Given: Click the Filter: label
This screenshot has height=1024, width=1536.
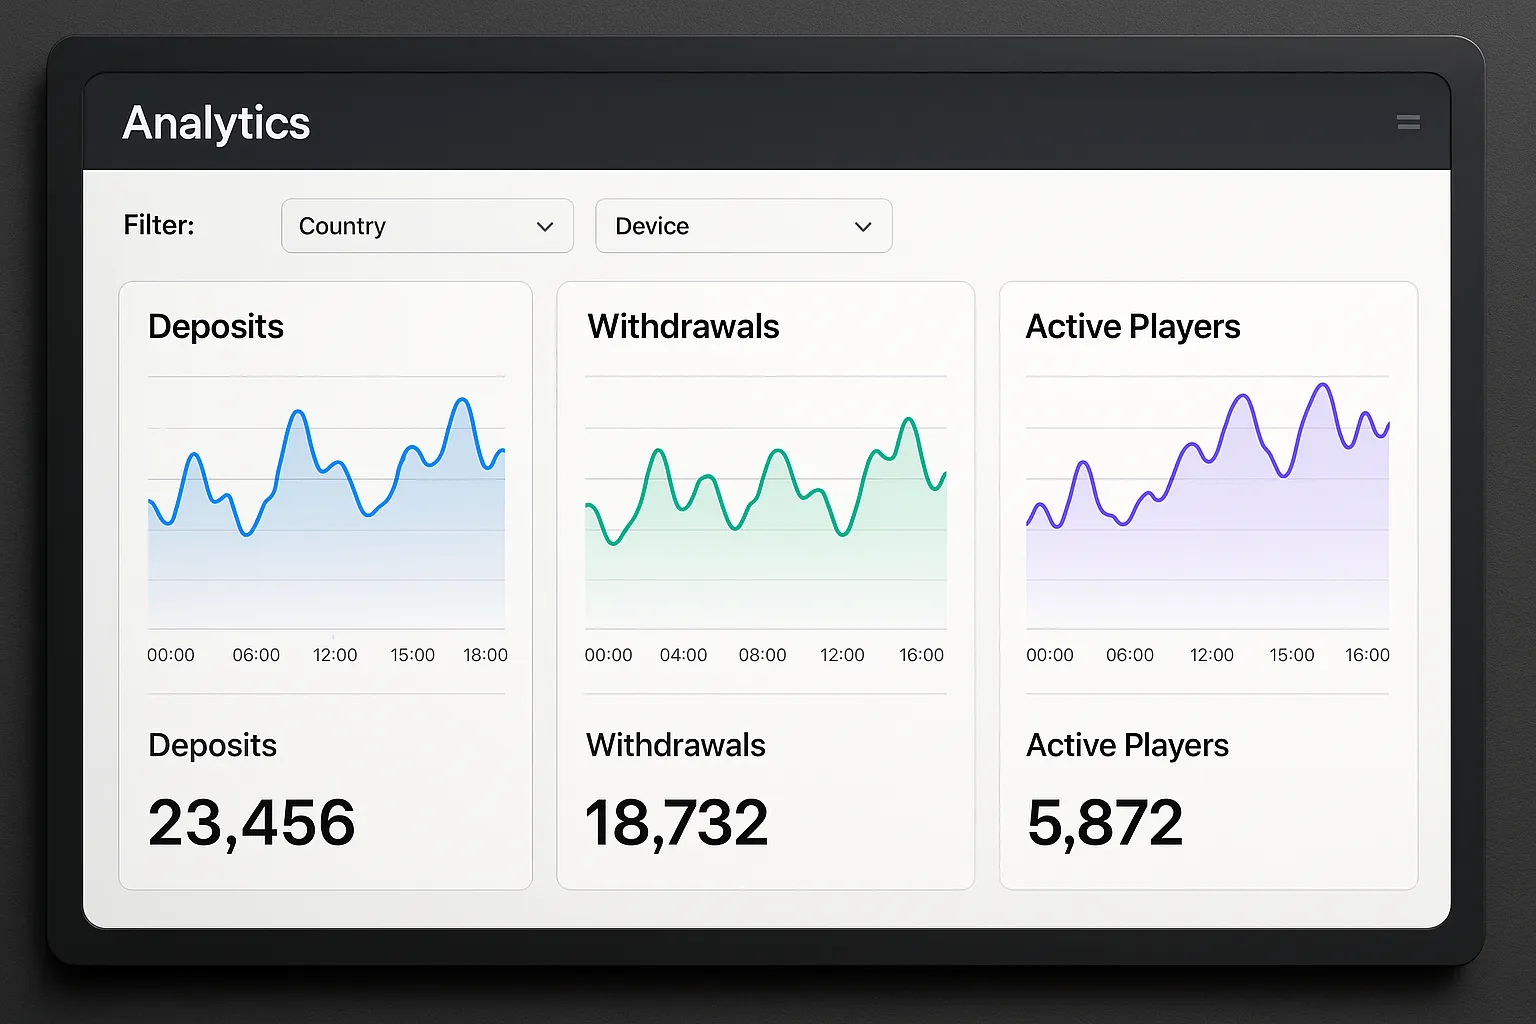Looking at the screenshot, I should pos(158,225).
